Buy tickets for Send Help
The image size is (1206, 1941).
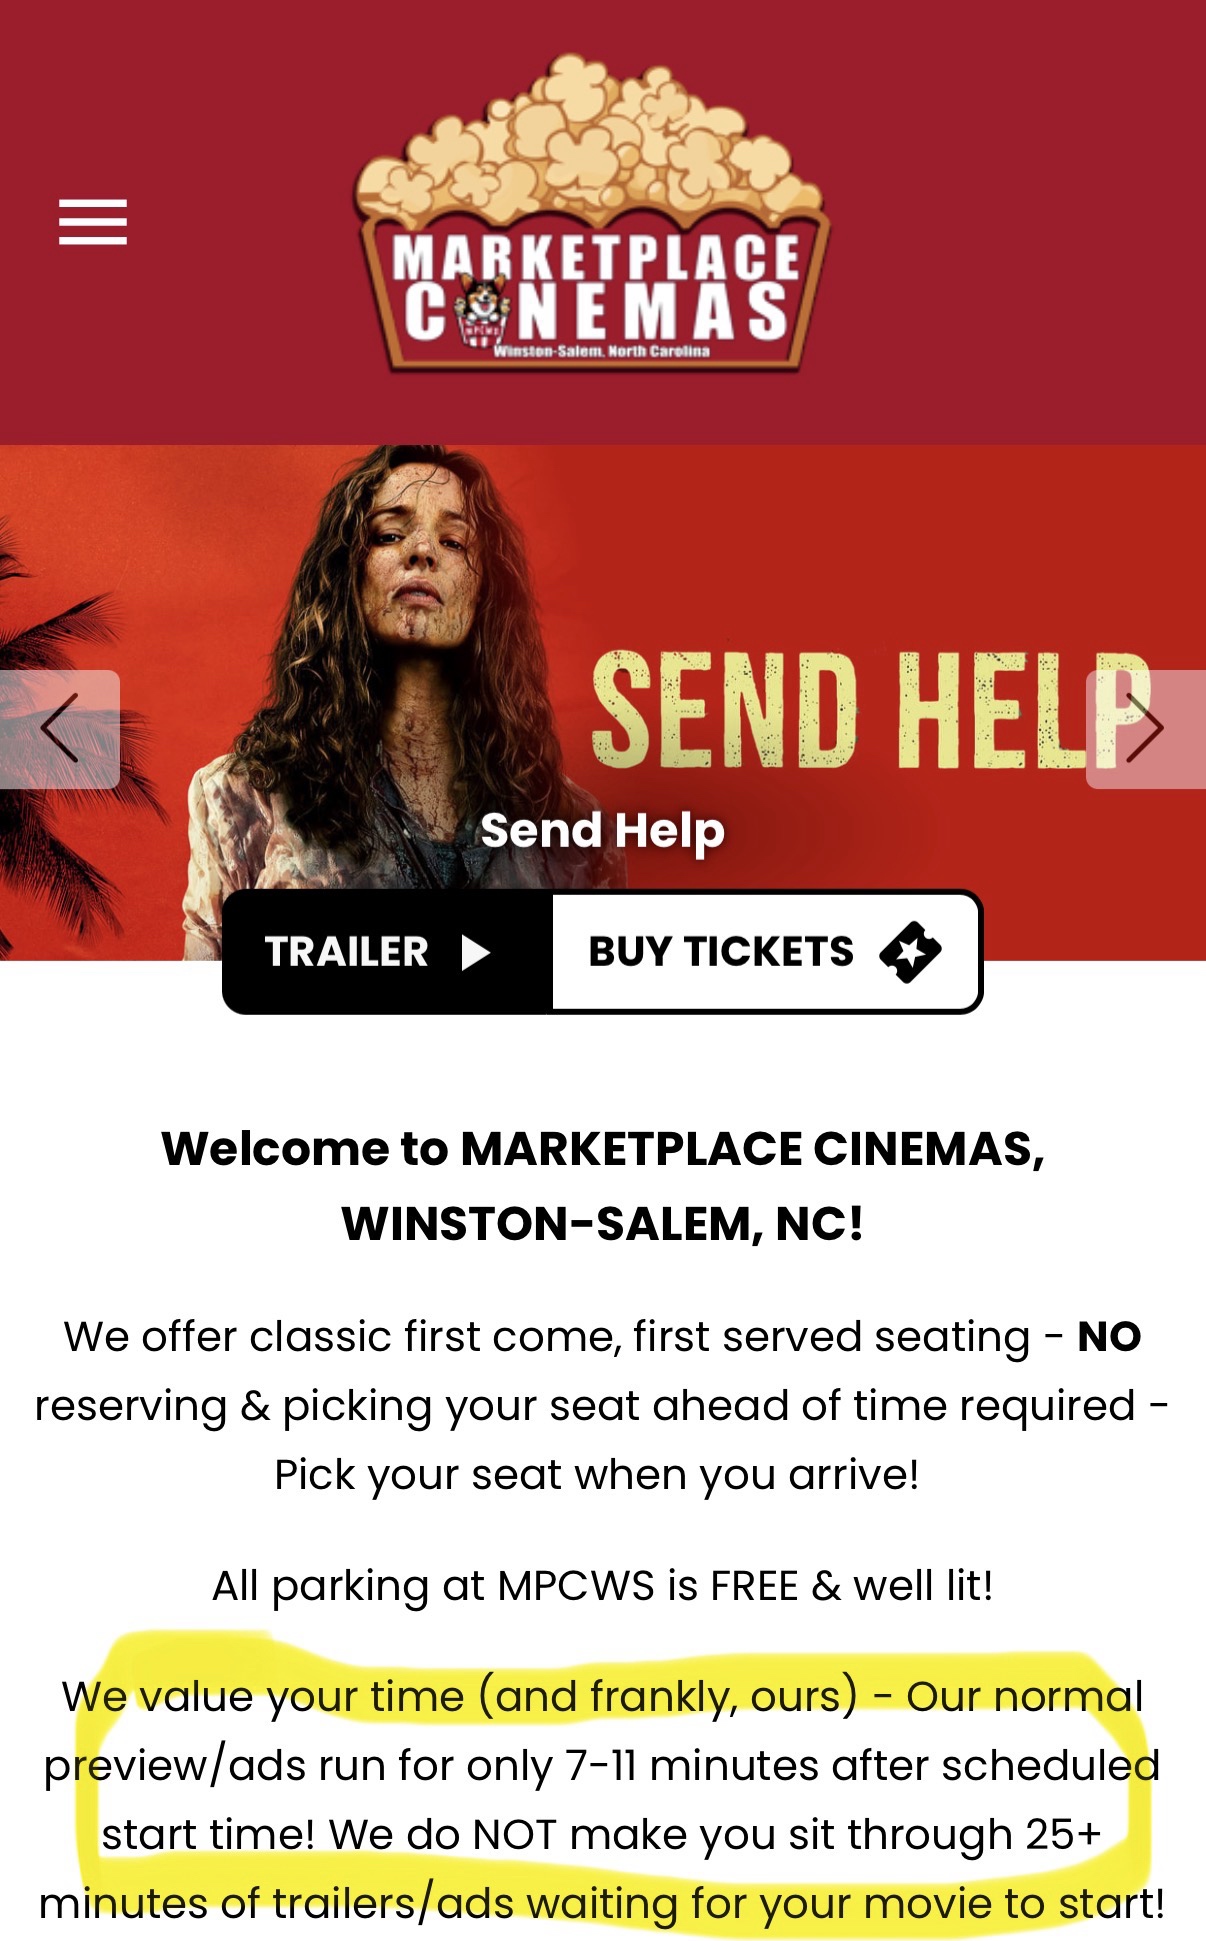tap(766, 952)
